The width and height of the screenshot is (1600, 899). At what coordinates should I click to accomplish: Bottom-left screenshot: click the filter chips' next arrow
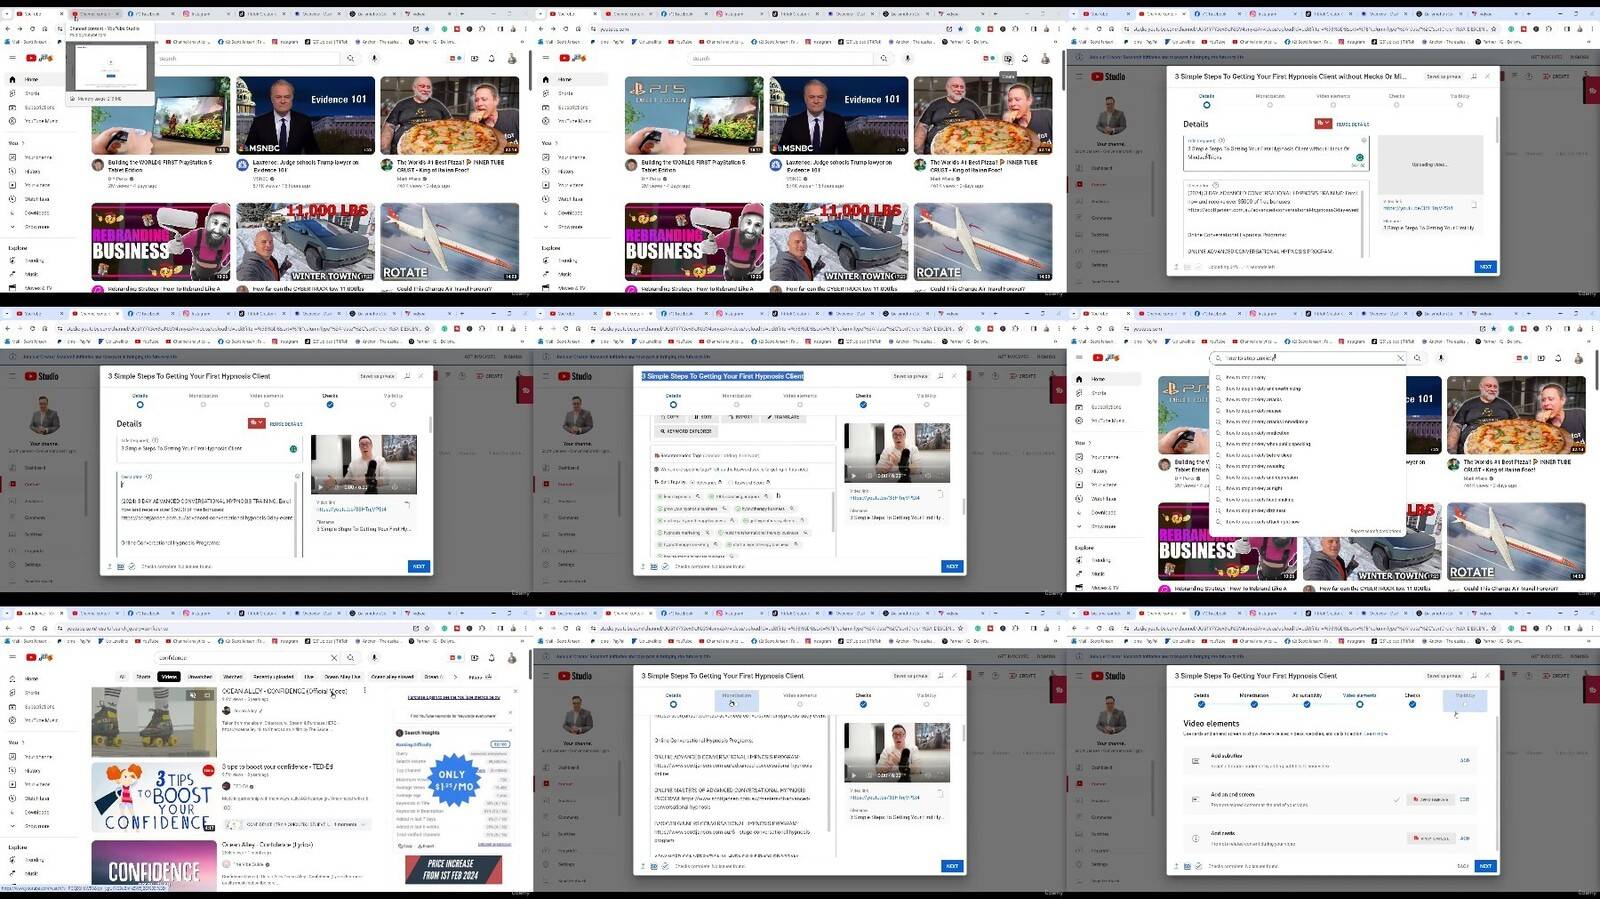click(x=456, y=677)
